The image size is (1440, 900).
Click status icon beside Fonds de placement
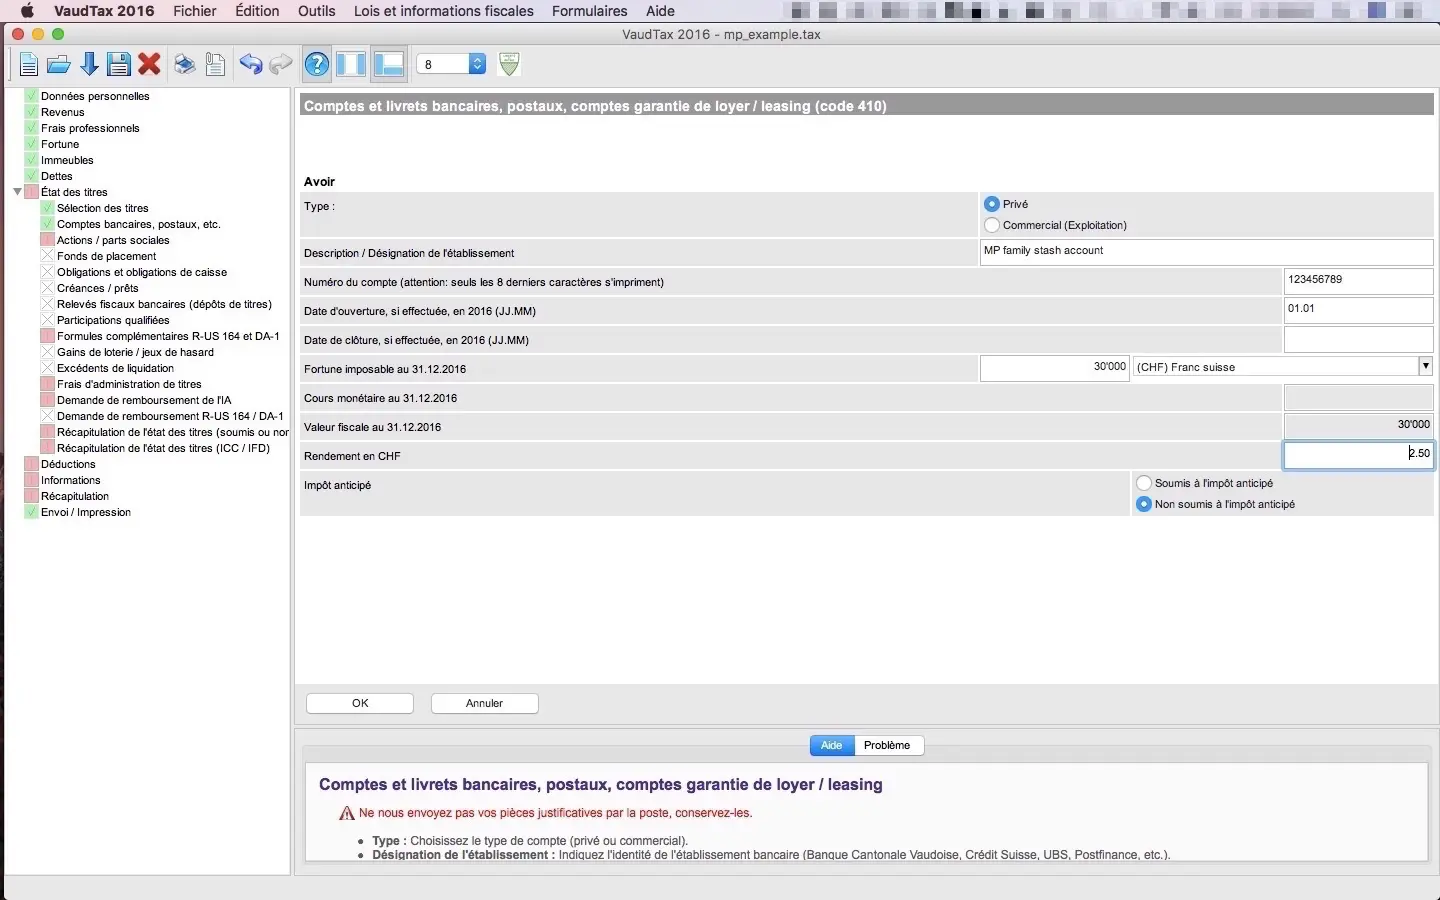click(x=47, y=256)
